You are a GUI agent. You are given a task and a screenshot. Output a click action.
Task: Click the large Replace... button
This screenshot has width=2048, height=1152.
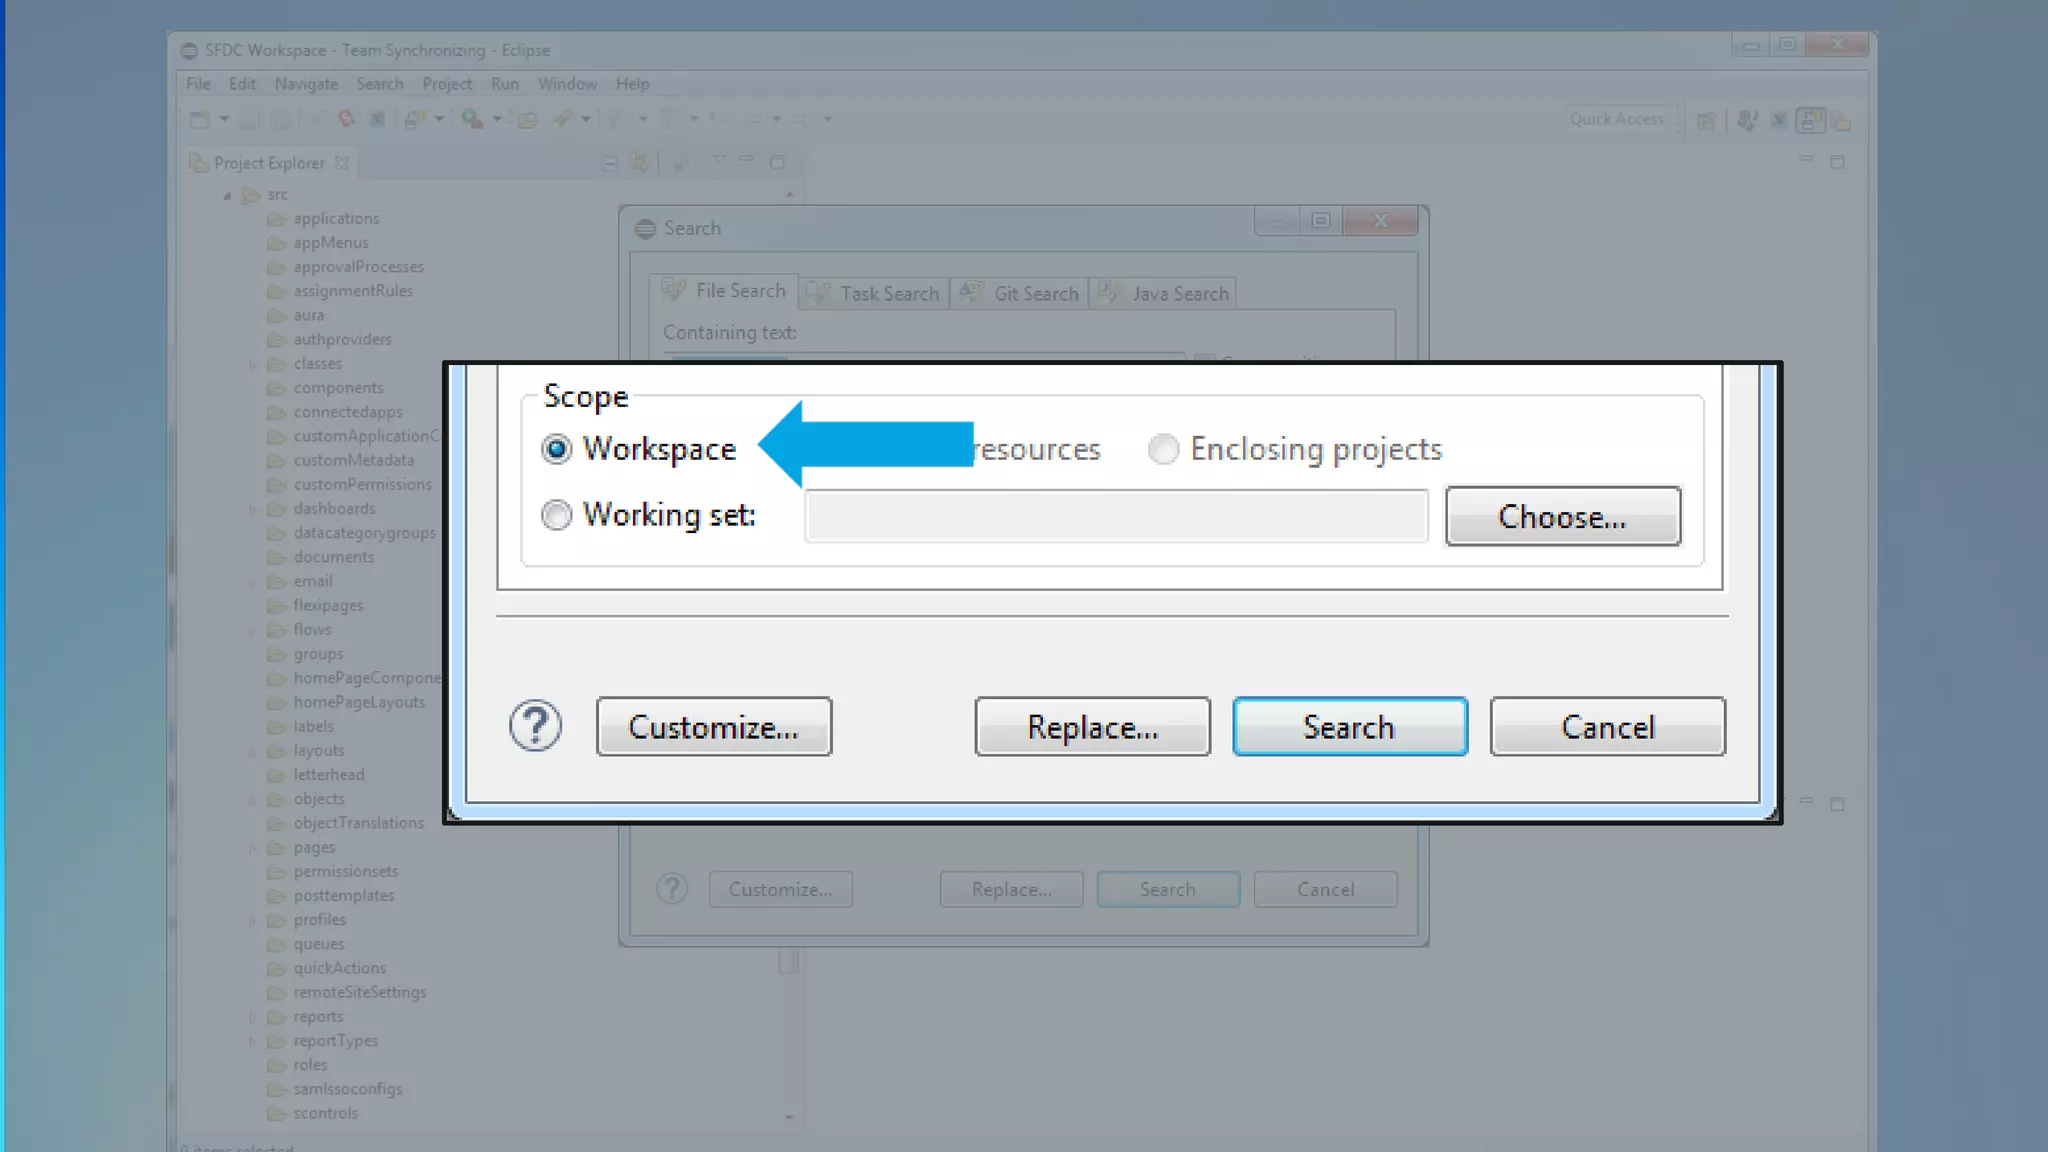[x=1092, y=727]
